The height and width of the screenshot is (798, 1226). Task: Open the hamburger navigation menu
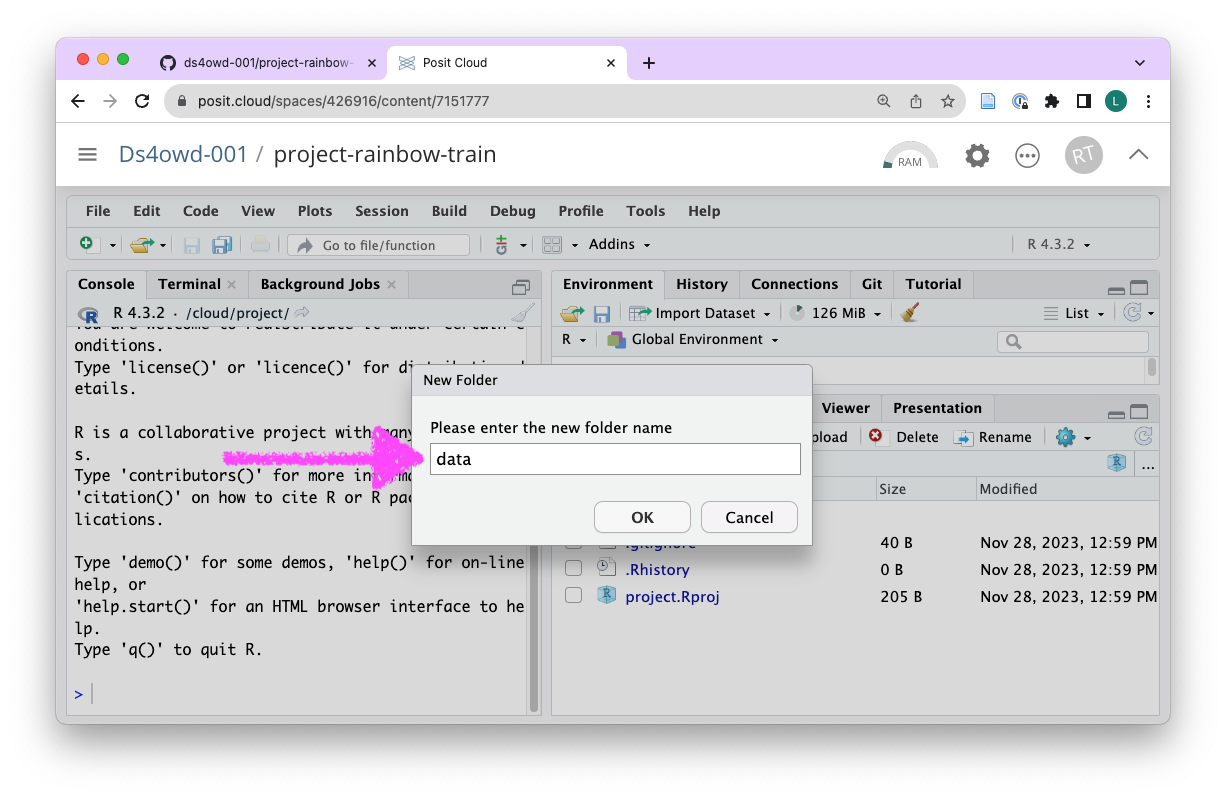(88, 155)
